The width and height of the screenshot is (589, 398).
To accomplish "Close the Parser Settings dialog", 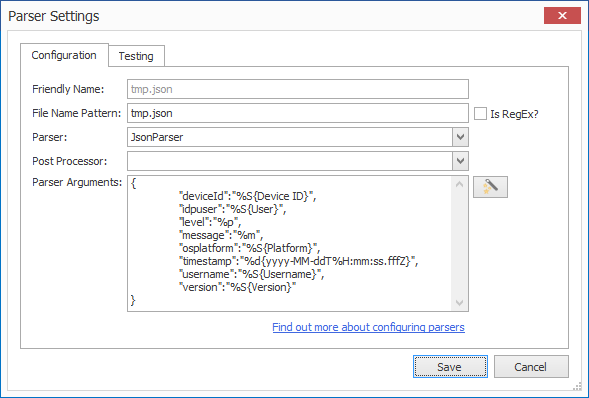I will coord(562,15).
